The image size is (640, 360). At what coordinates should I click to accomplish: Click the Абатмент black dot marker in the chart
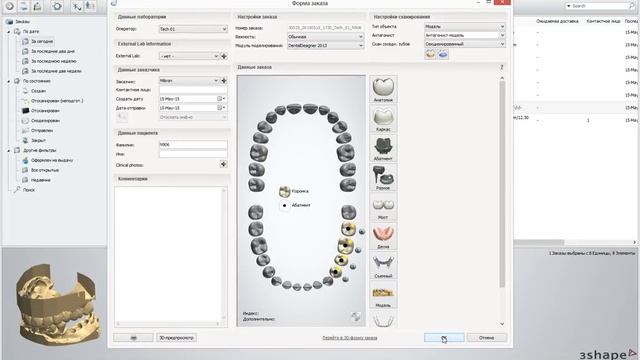click(x=284, y=205)
